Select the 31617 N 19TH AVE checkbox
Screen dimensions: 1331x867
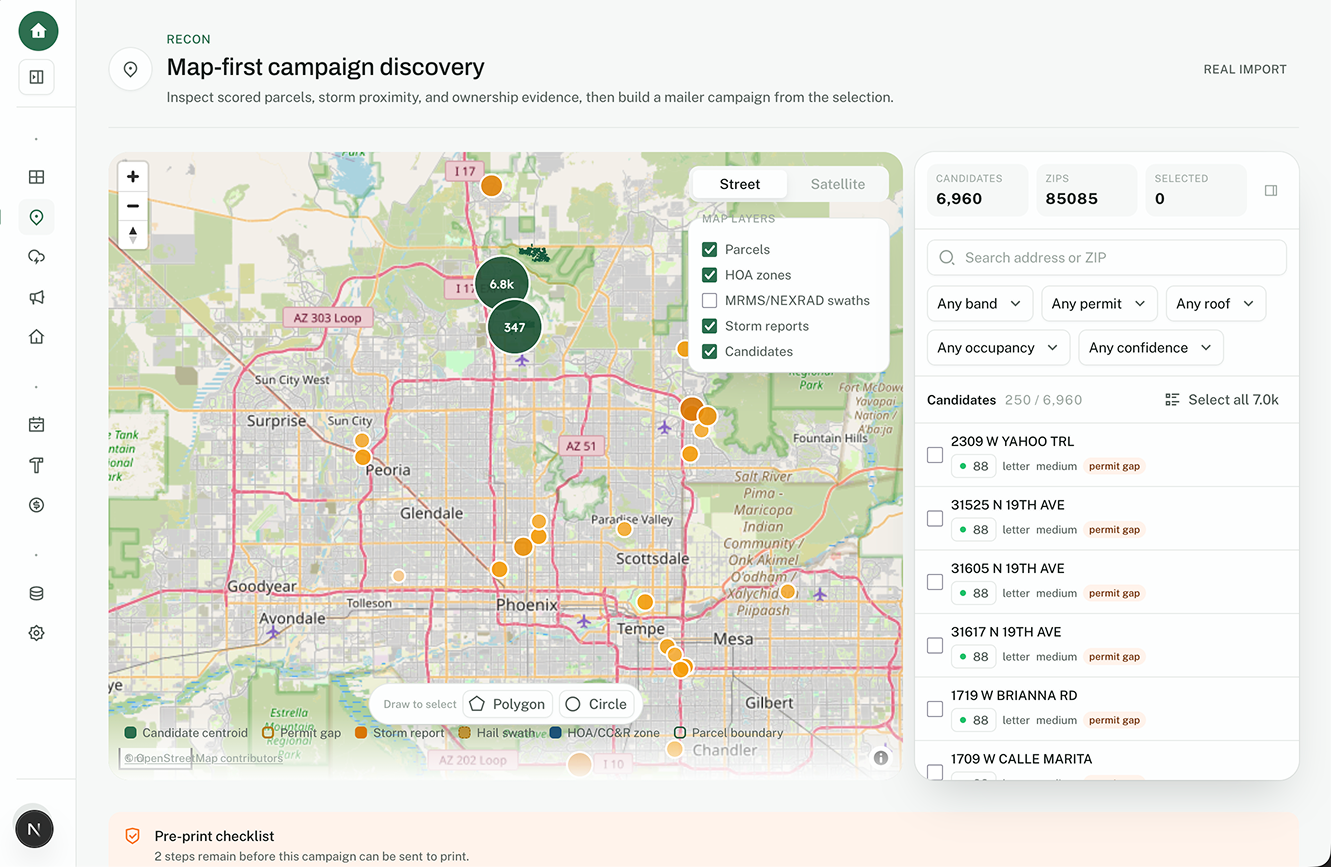coord(935,645)
